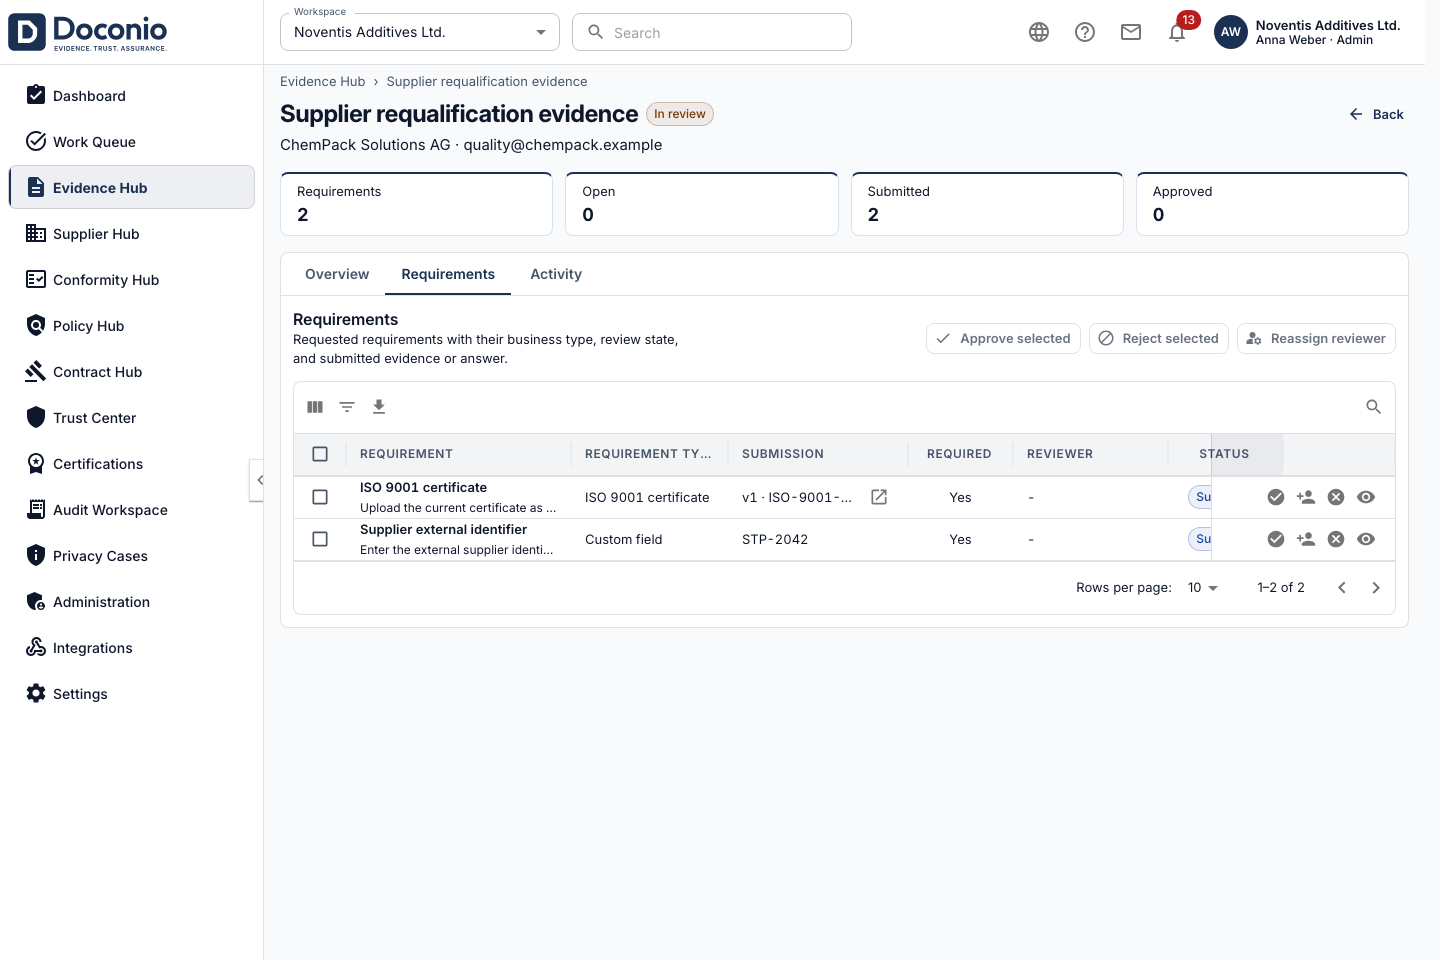Screen dimensions: 1440x960
Task: Approve the Supplier external identifier row
Action: (1276, 539)
